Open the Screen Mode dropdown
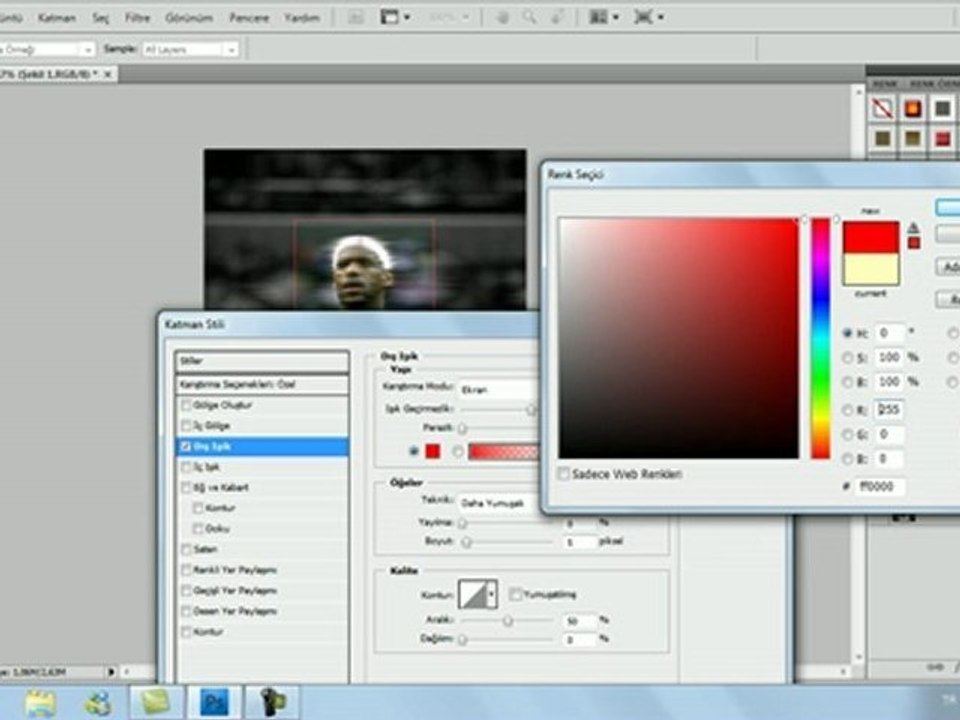Image resolution: width=960 pixels, height=720 pixels. pyautogui.click(x=649, y=17)
